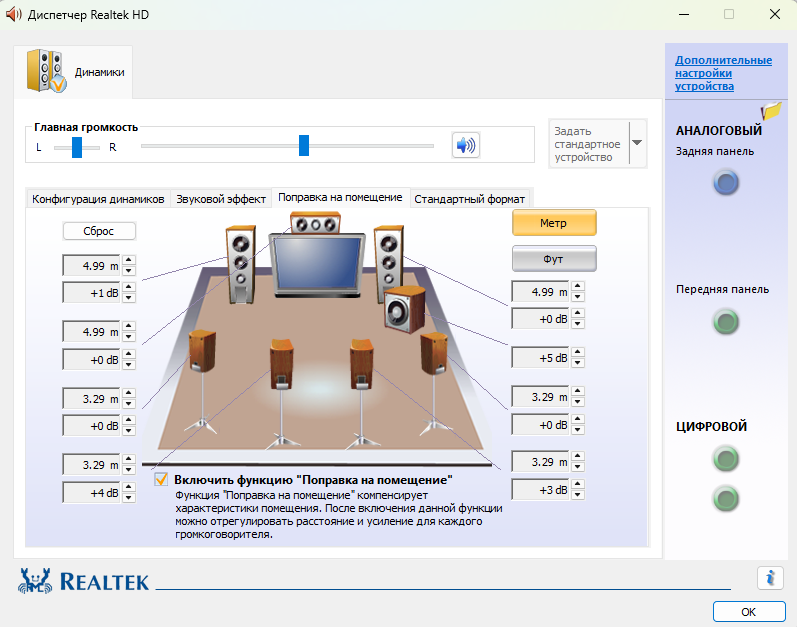Click the title bar speaker app icon
Image resolution: width=797 pixels, height=627 pixels.
(14, 14)
